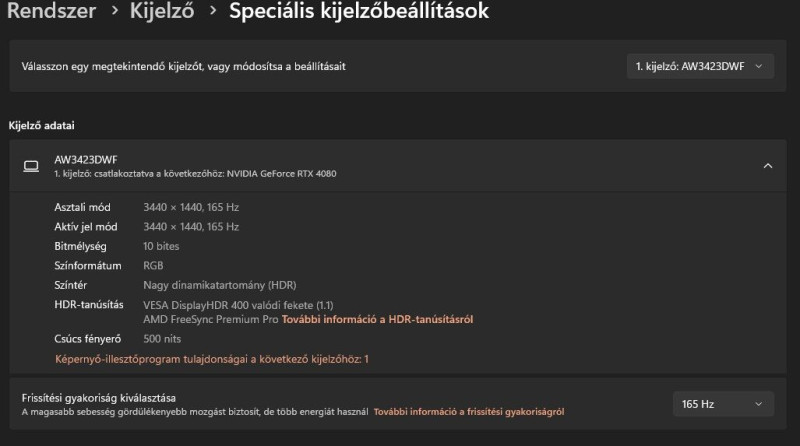Navigate to Kijelző breadcrumb item
Screen dimensions: 800x446
[x=165, y=12]
